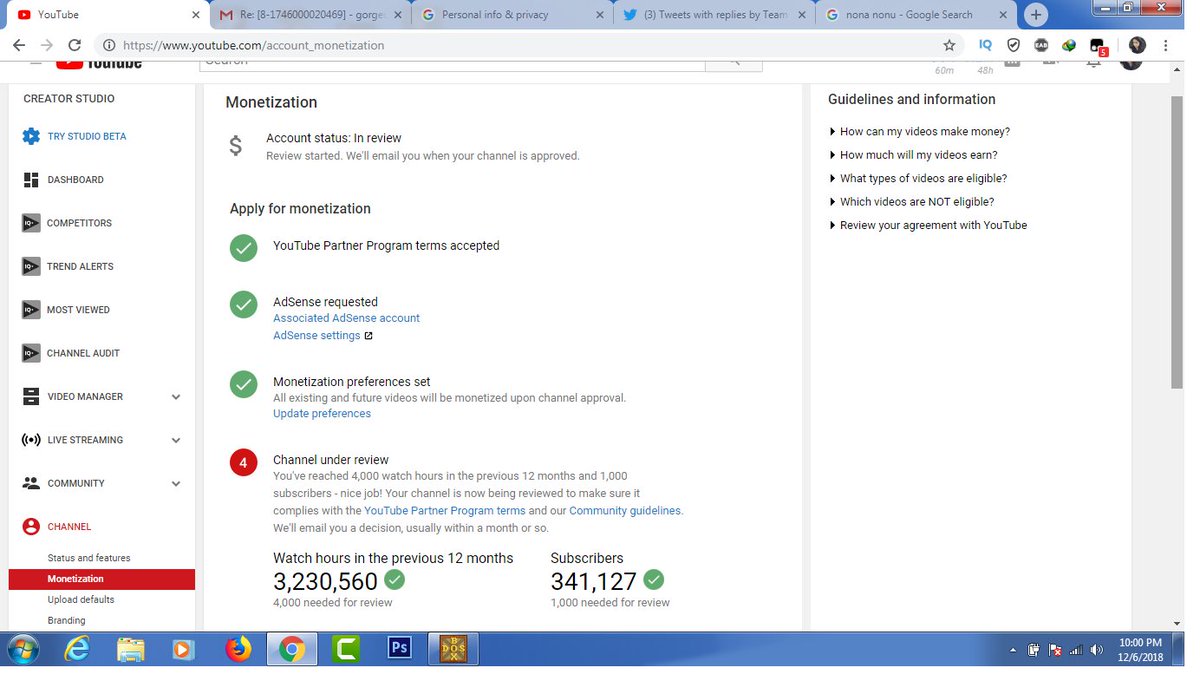This screenshot has width=1200, height=694.
Task: Click the Most Viewed IQ icon
Action: pos(31,310)
